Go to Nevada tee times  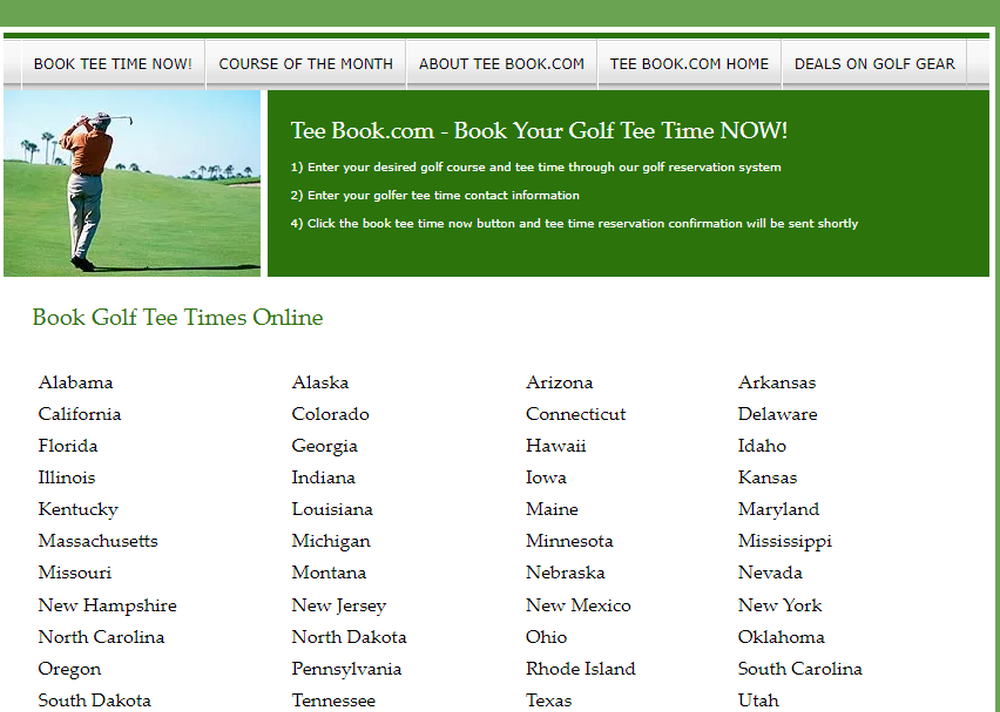pos(770,572)
